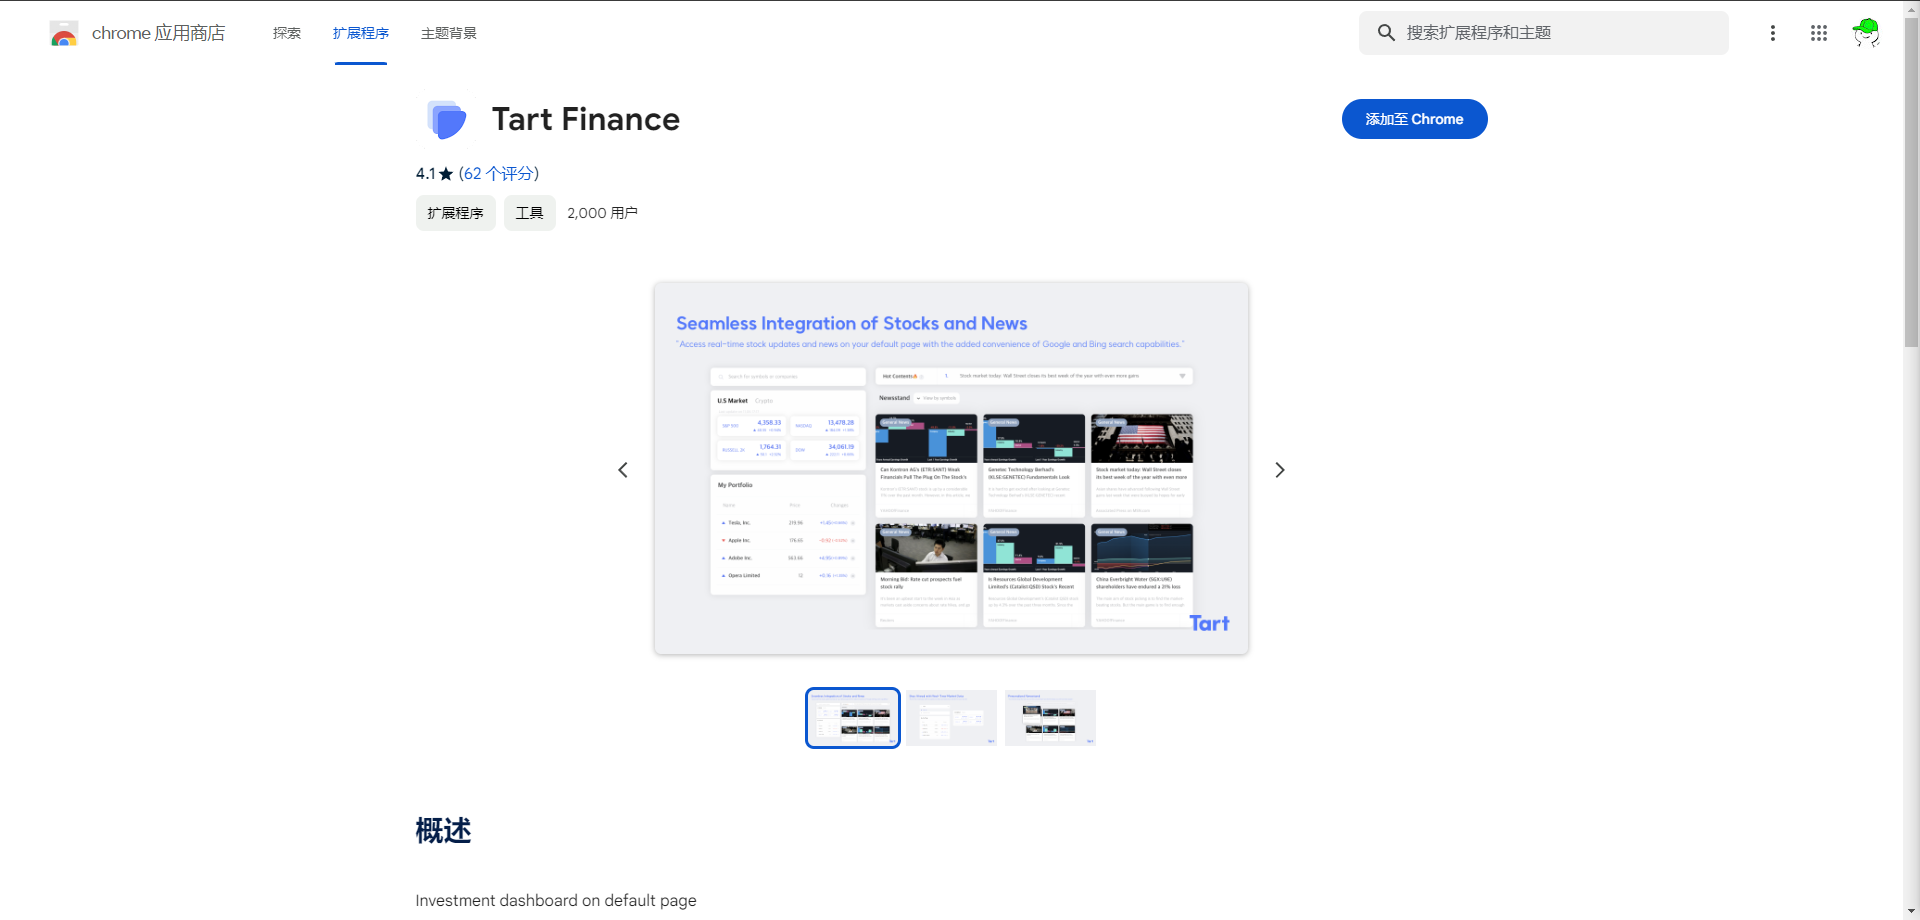The width and height of the screenshot is (1920, 920).
Task: Show the next screenshot with right arrow
Action: (1280, 470)
